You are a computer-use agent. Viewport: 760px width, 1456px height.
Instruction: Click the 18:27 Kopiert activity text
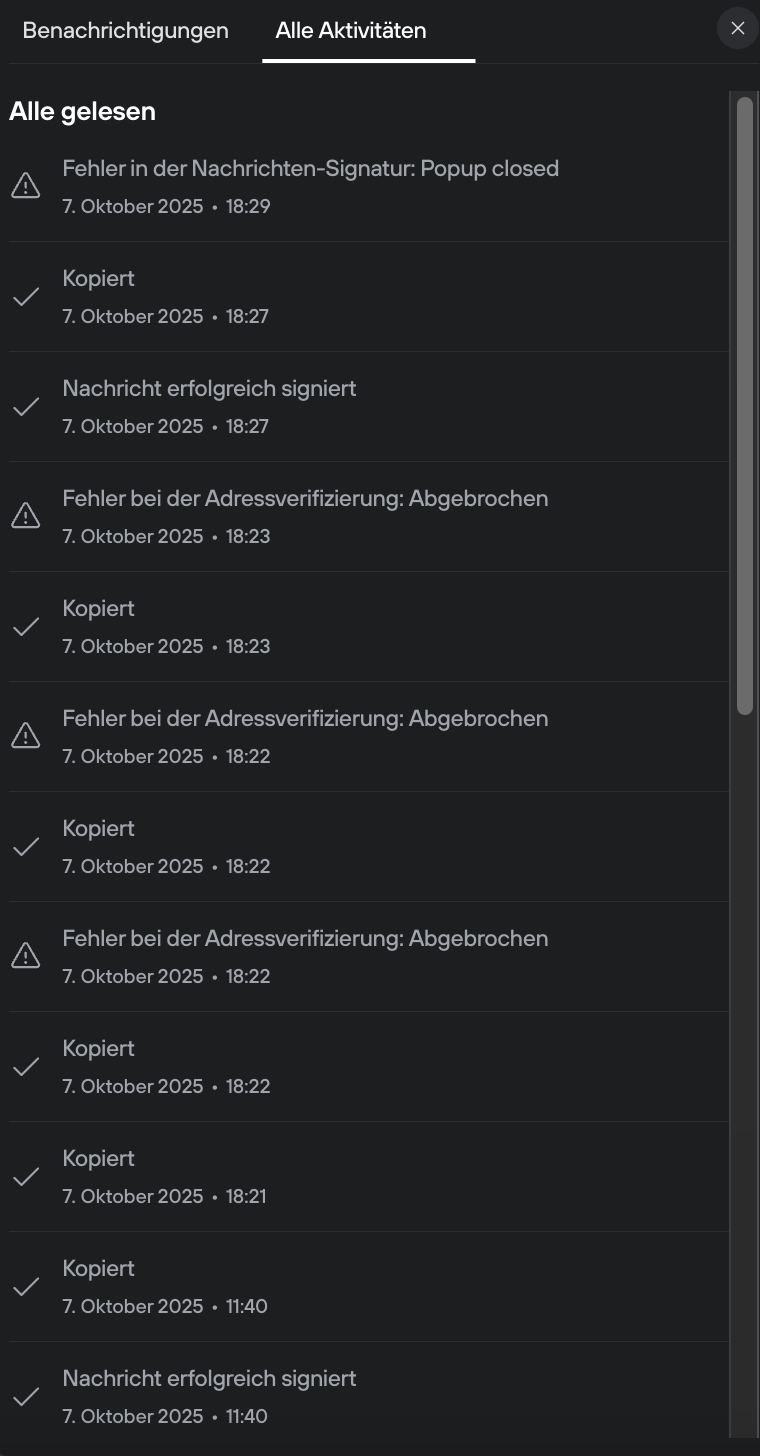(x=98, y=278)
